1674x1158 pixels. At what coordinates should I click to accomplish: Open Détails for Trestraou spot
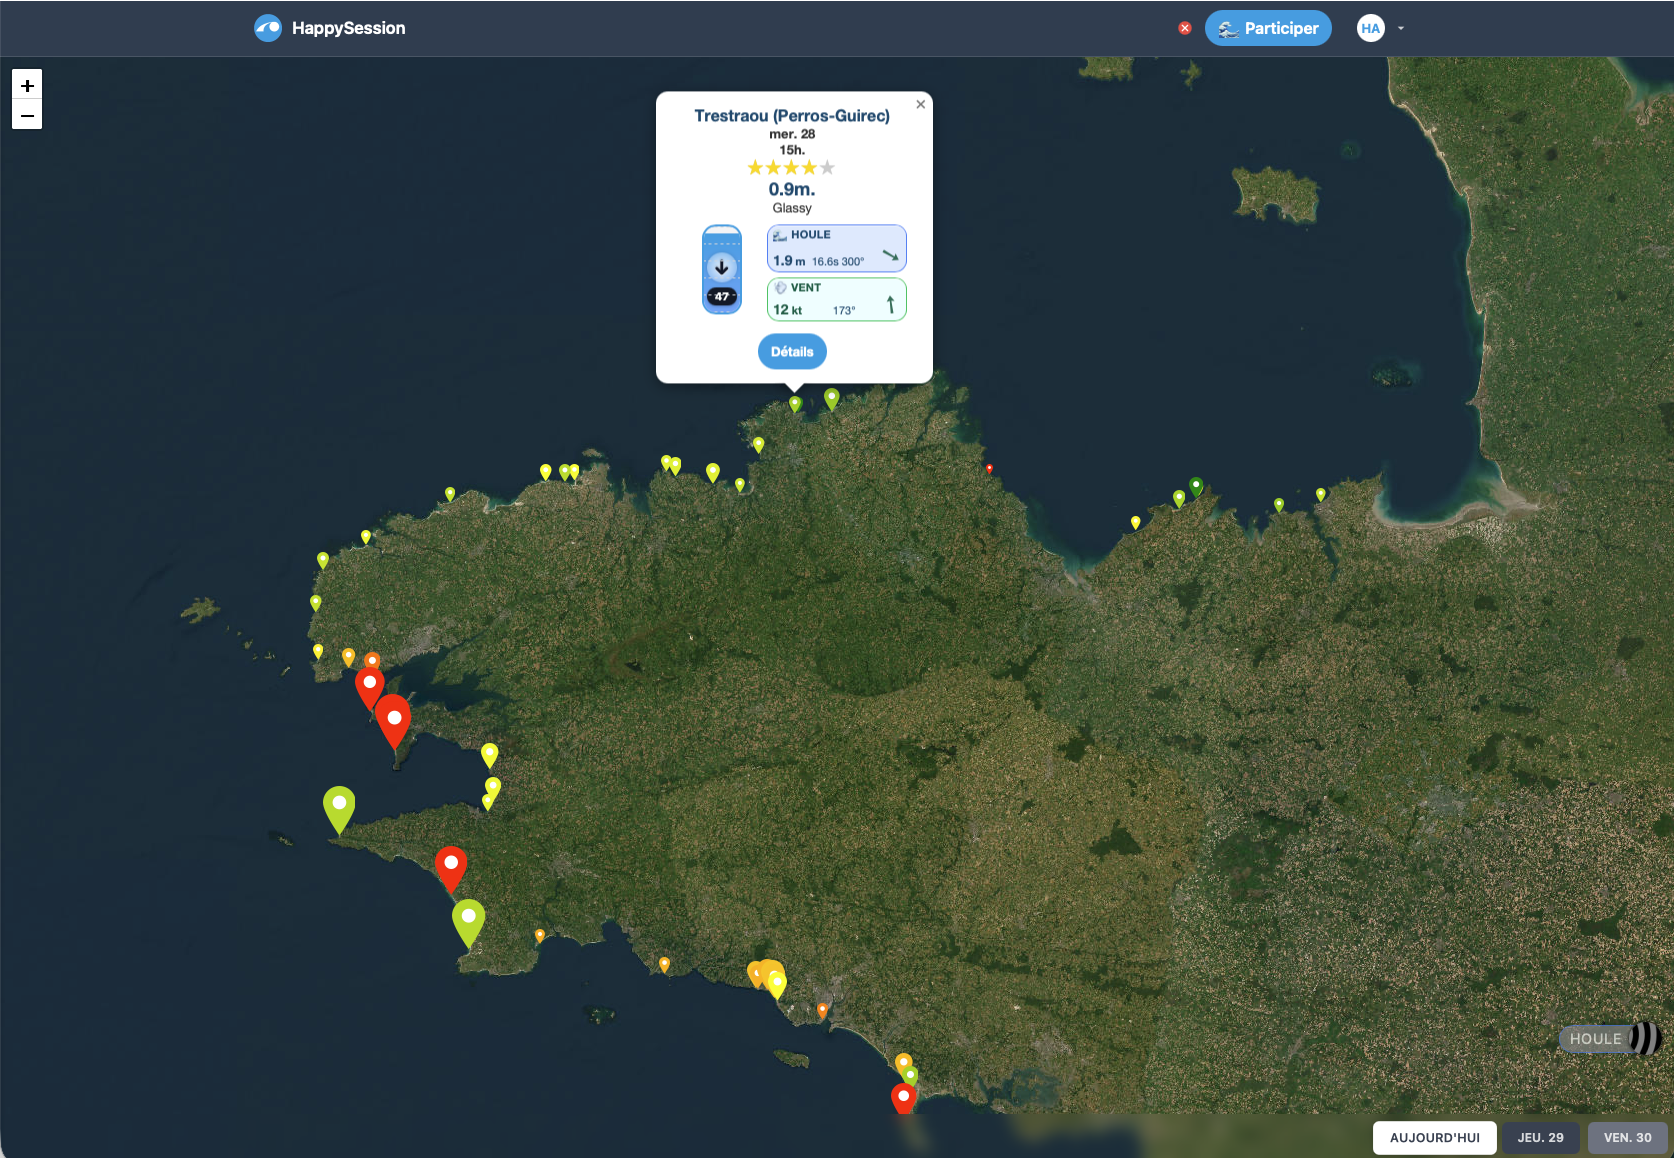point(792,352)
